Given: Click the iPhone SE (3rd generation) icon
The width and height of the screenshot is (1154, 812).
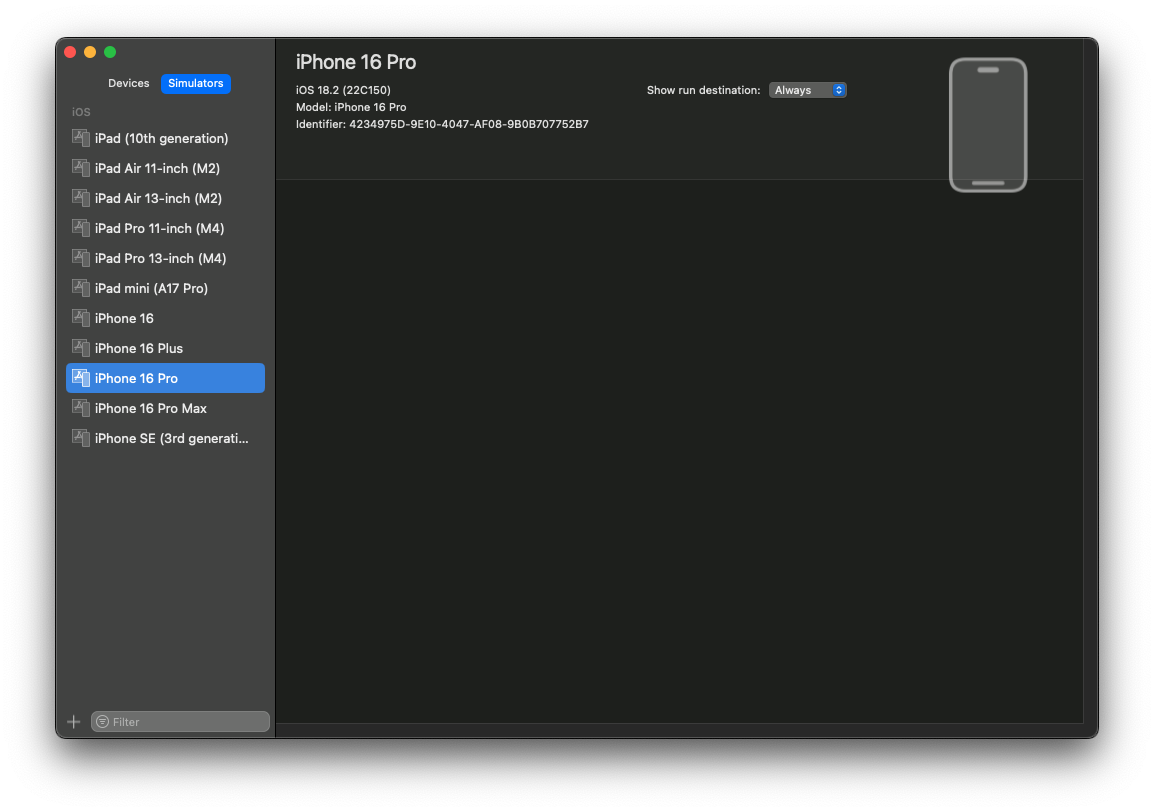Looking at the screenshot, I should [x=80, y=438].
